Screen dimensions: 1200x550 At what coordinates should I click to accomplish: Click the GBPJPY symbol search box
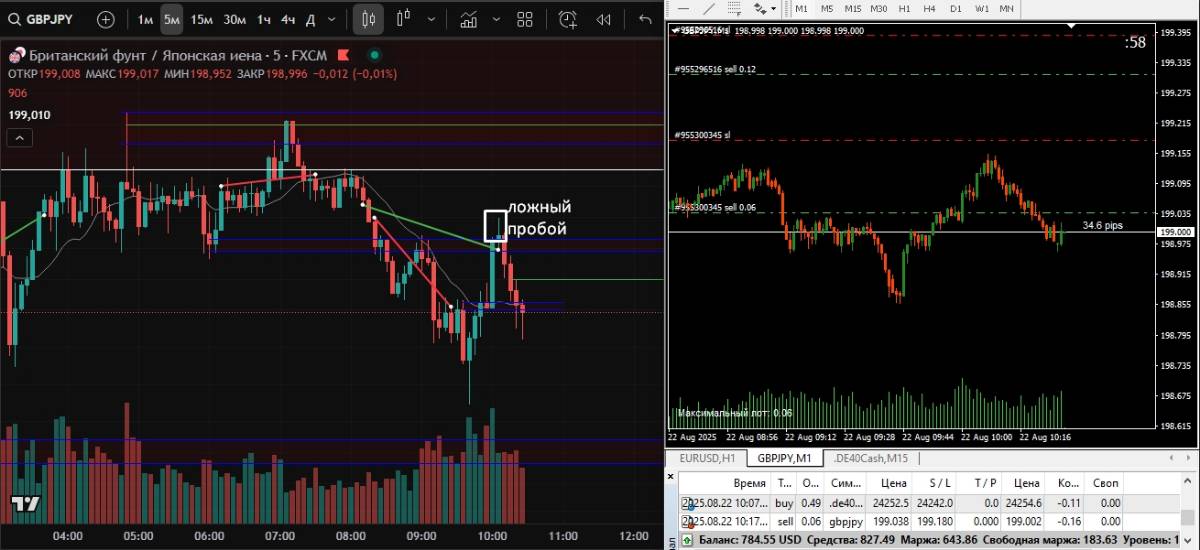tap(46, 19)
